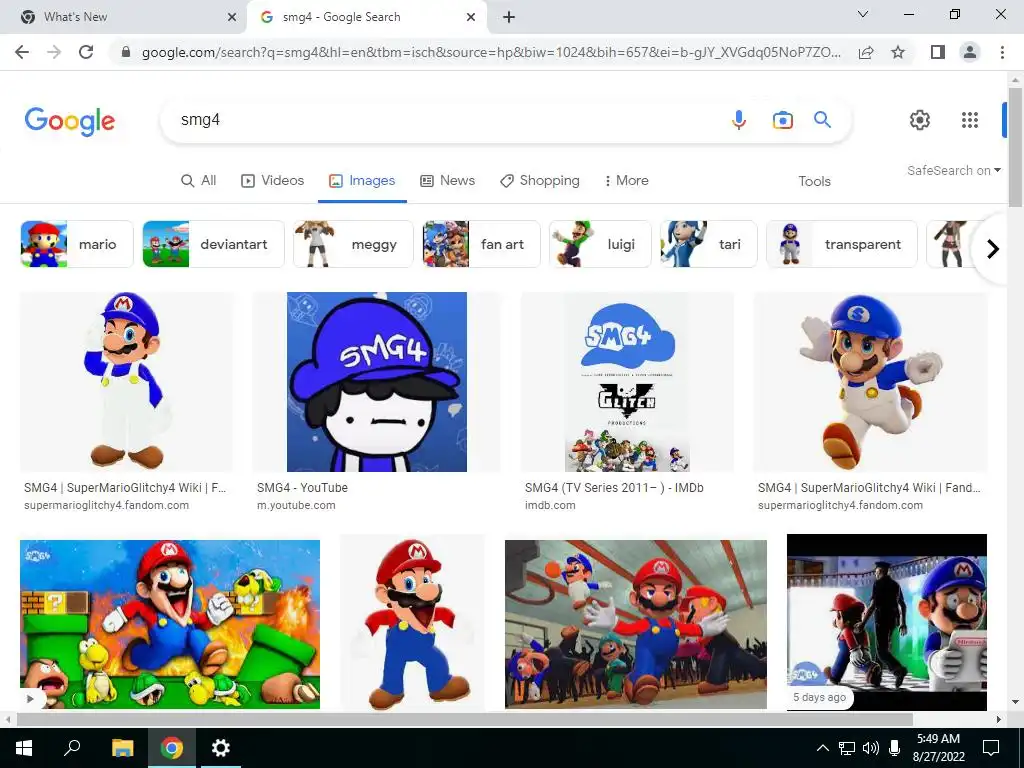Close the smg4 Google Search tab
The width and height of the screenshot is (1024, 768).
pyautogui.click(x=471, y=18)
